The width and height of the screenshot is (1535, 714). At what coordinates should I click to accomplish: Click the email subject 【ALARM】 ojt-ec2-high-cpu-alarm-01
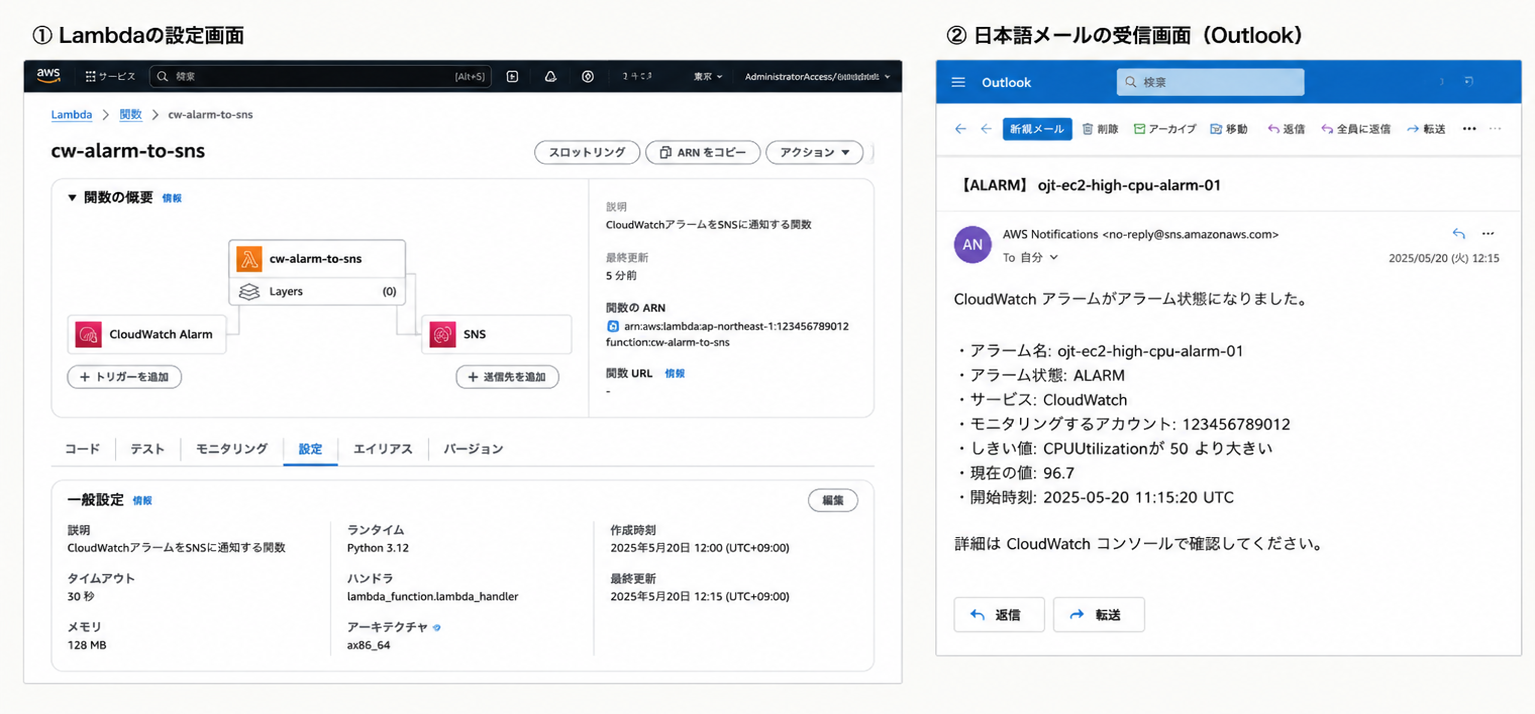pos(1088,185)
